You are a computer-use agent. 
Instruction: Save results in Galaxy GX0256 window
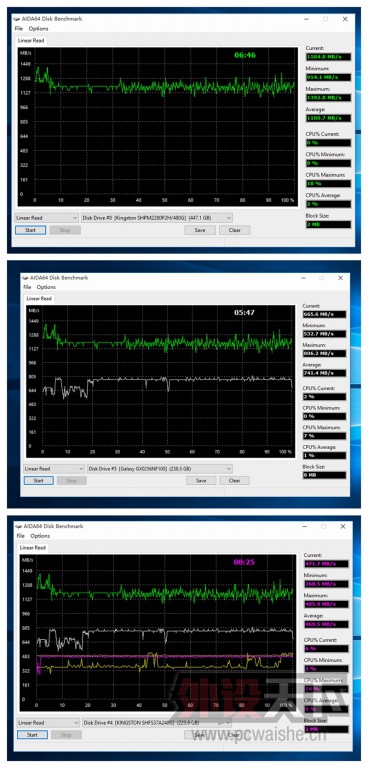(201, 480)
